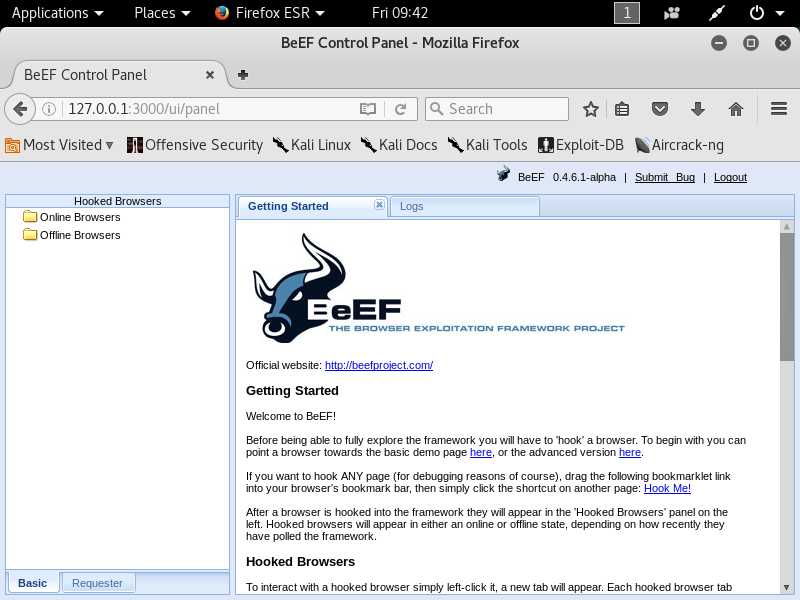This screenshot has height=600, width=800.
Task: Open the Kali Docs bookmark
Action: (399, 145)
